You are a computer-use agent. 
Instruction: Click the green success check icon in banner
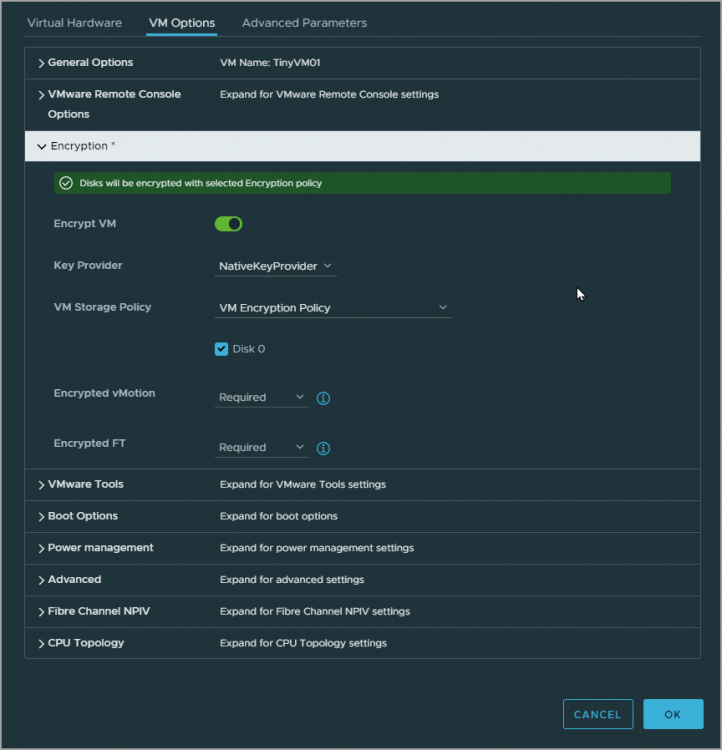coord(66,183)
